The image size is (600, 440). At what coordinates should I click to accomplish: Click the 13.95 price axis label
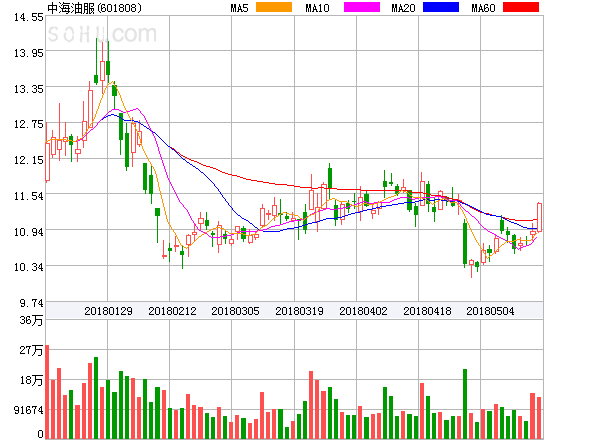tap(29, 53)
